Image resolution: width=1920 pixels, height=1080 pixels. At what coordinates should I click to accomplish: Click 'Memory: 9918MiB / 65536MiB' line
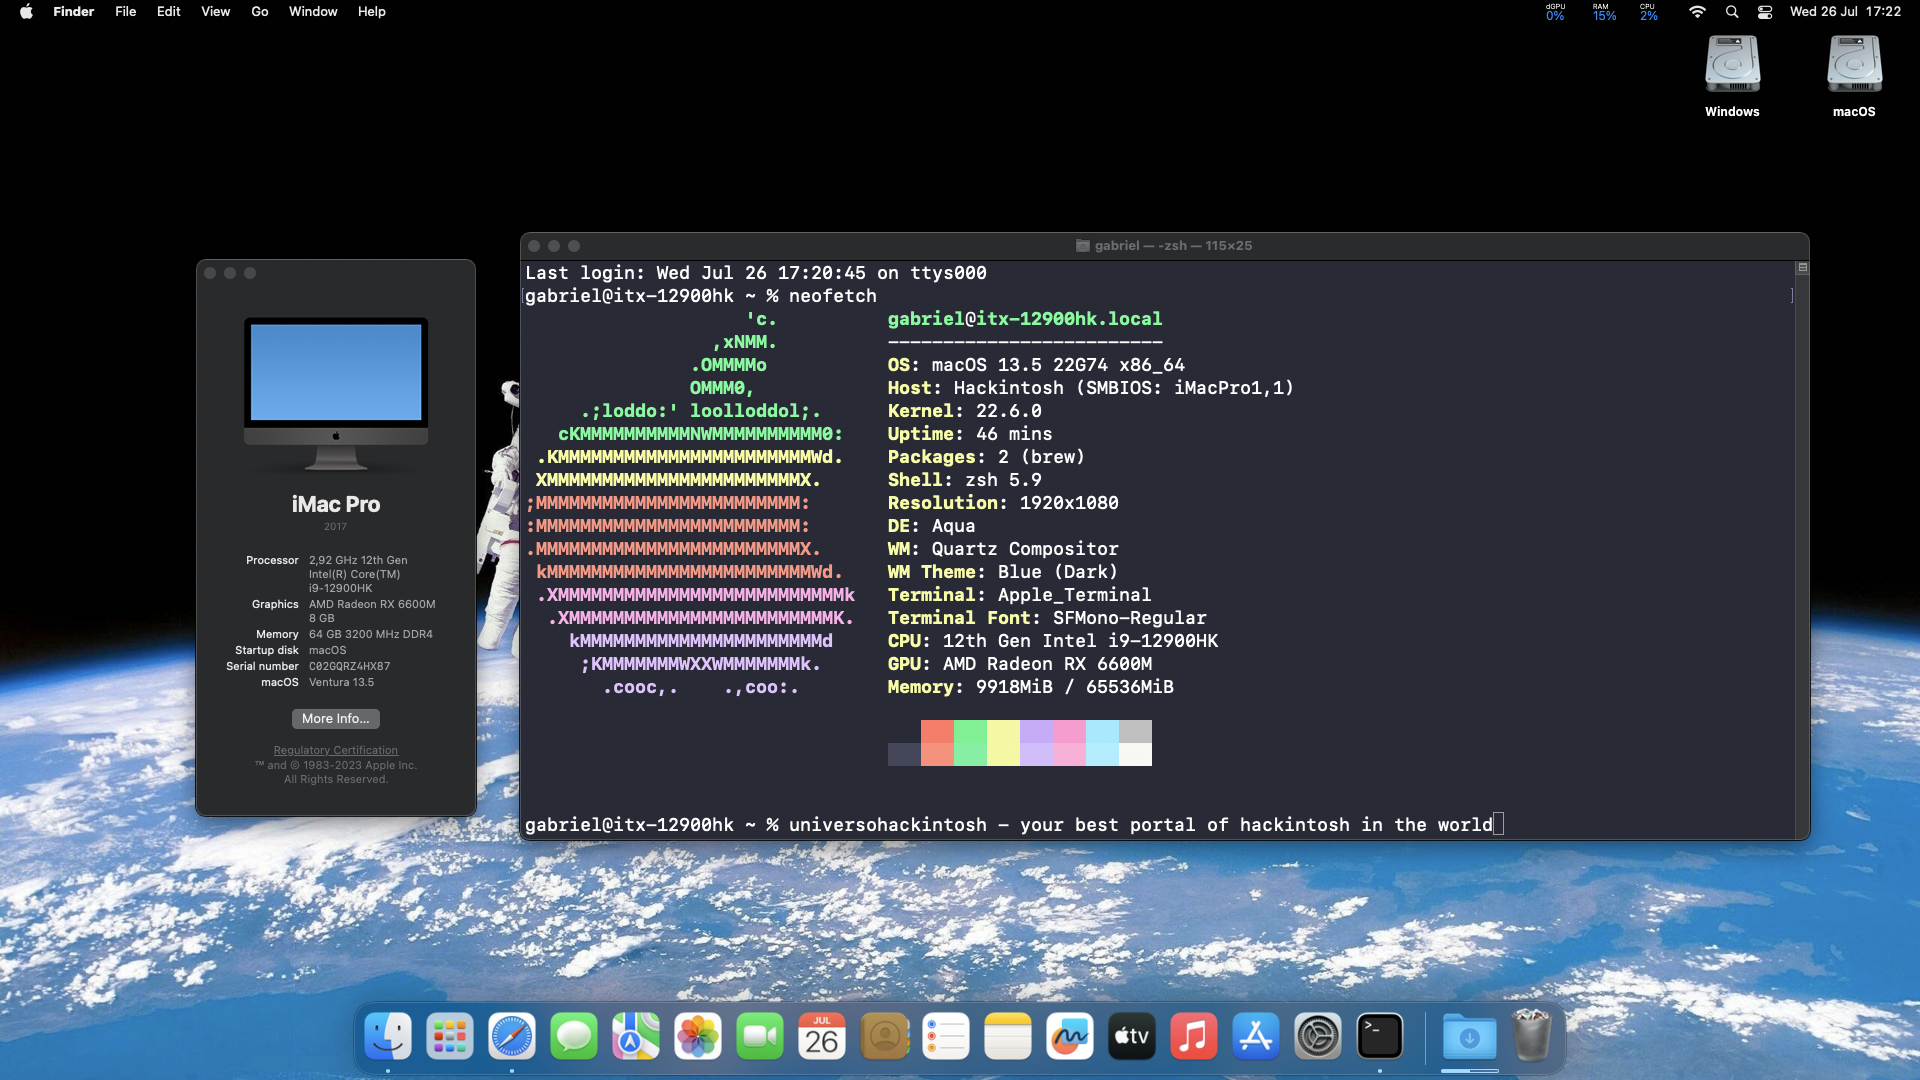click(x=1031, y=687)
